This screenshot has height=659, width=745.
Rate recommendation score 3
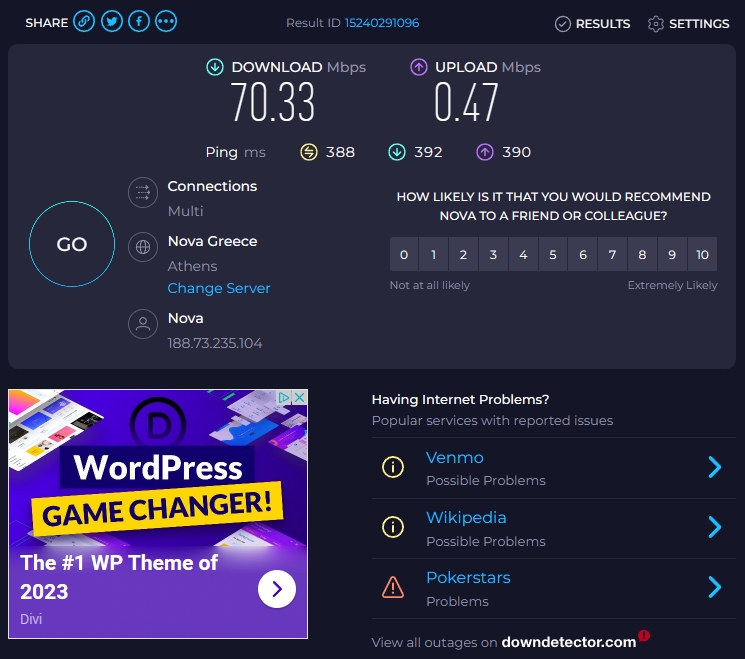pyautogui.click(x=493, y=254)
